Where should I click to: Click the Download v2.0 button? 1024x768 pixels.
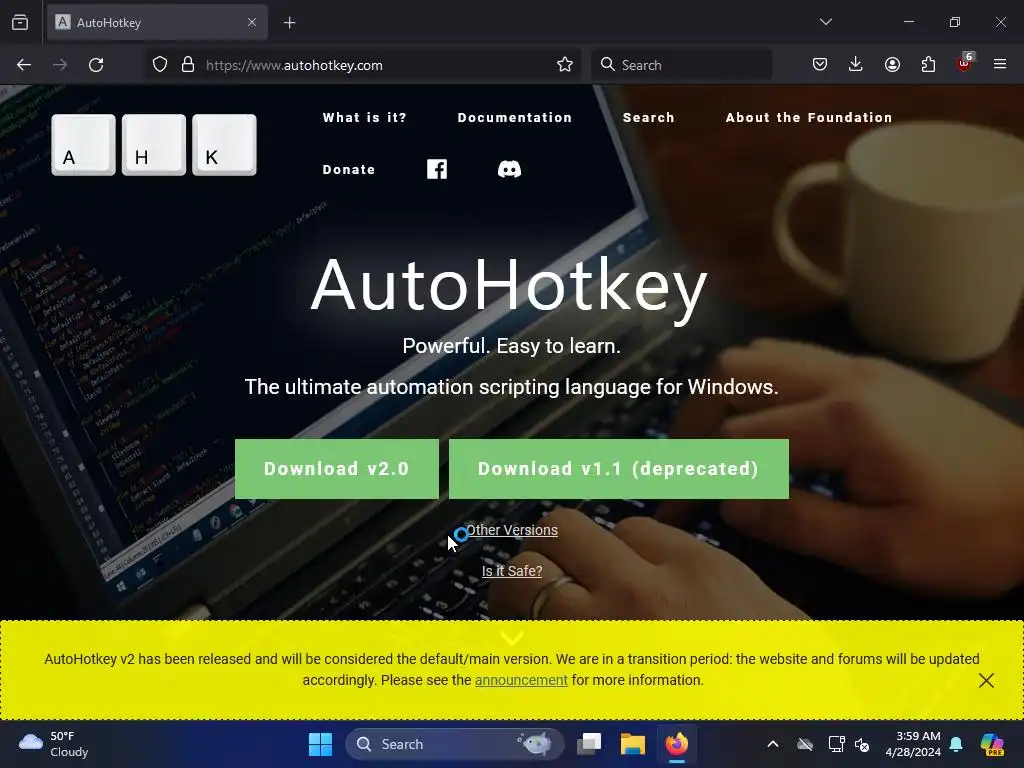[336, 469]
